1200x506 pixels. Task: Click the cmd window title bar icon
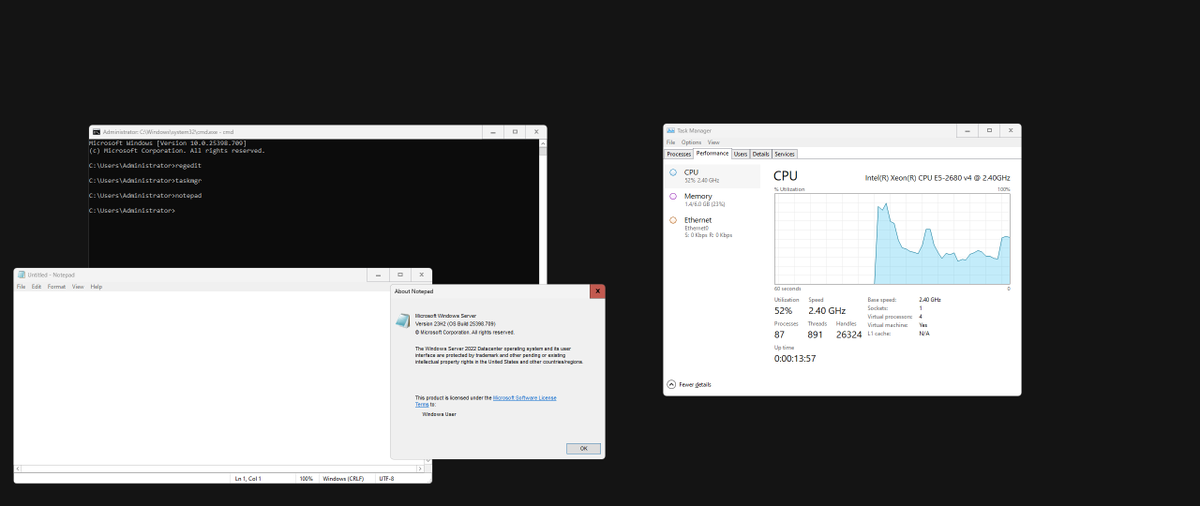[x=96, y=131]
